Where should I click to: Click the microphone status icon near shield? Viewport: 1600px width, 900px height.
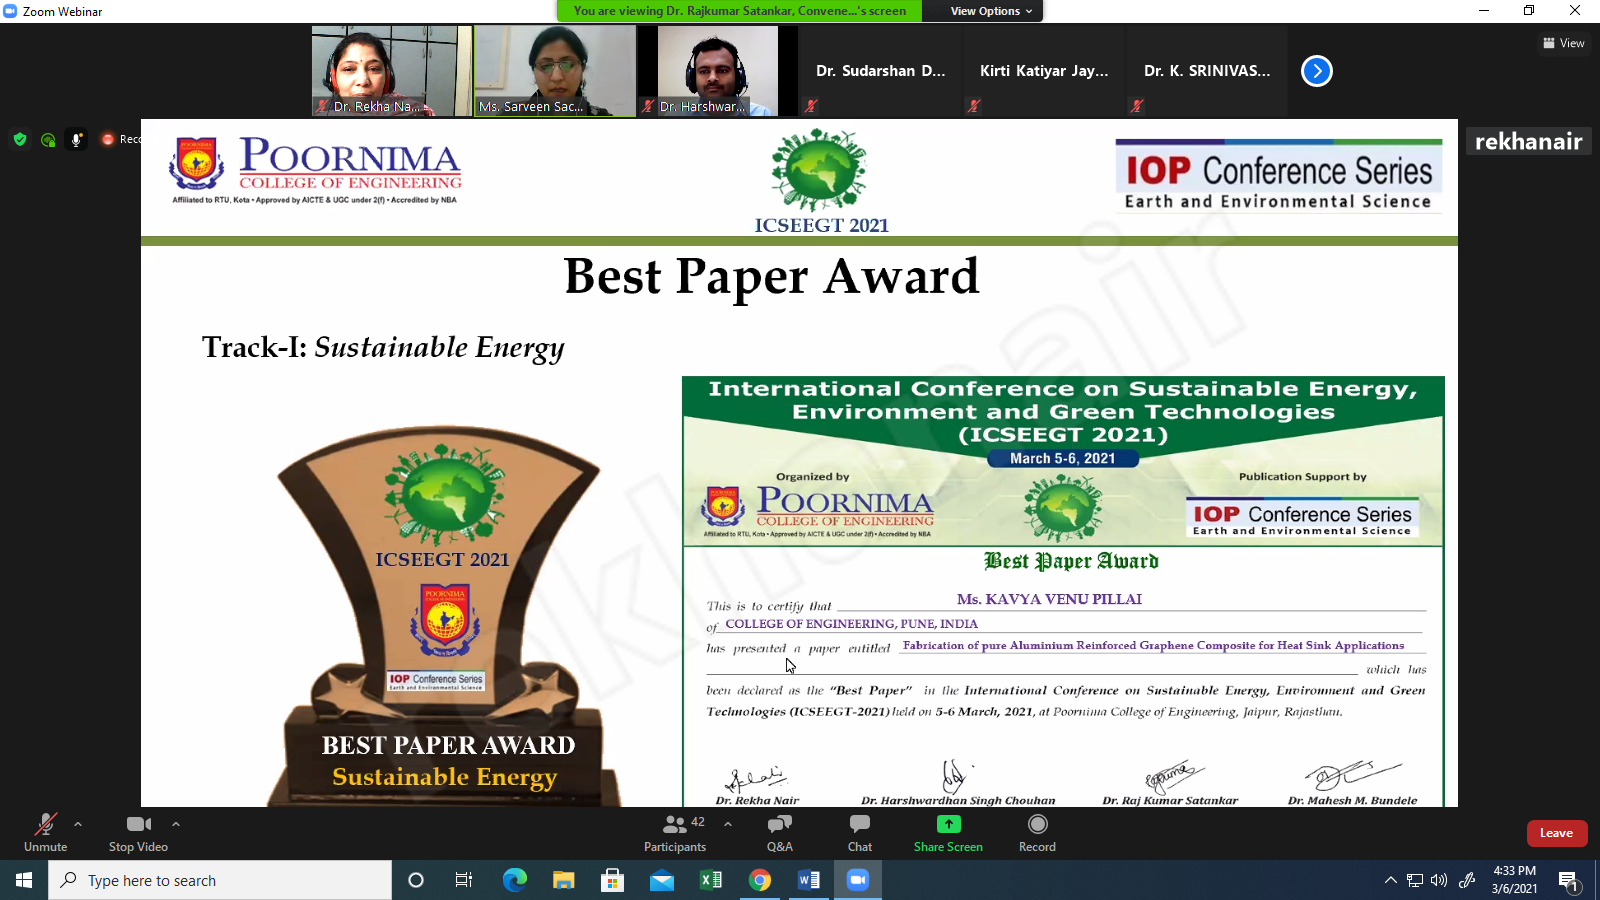(x=76, y=140)
